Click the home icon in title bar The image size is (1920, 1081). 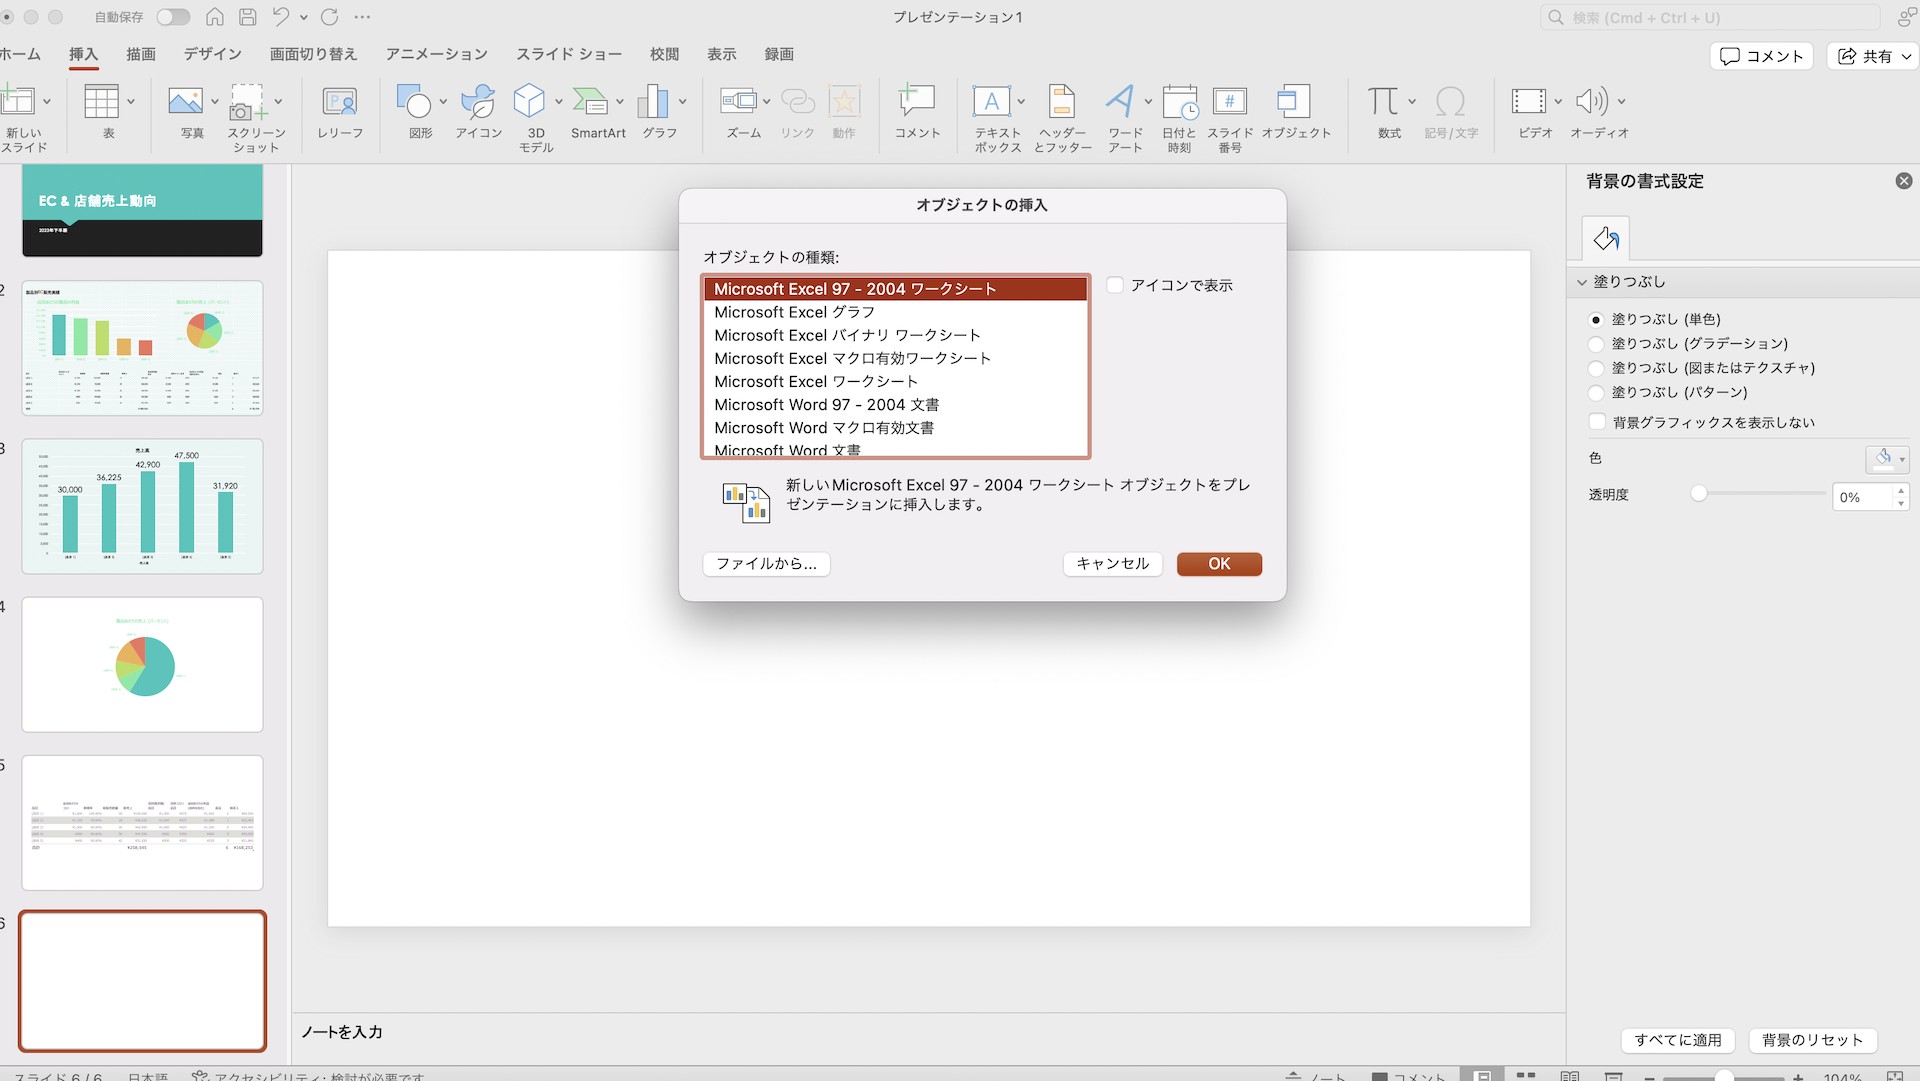pos(215,17)
